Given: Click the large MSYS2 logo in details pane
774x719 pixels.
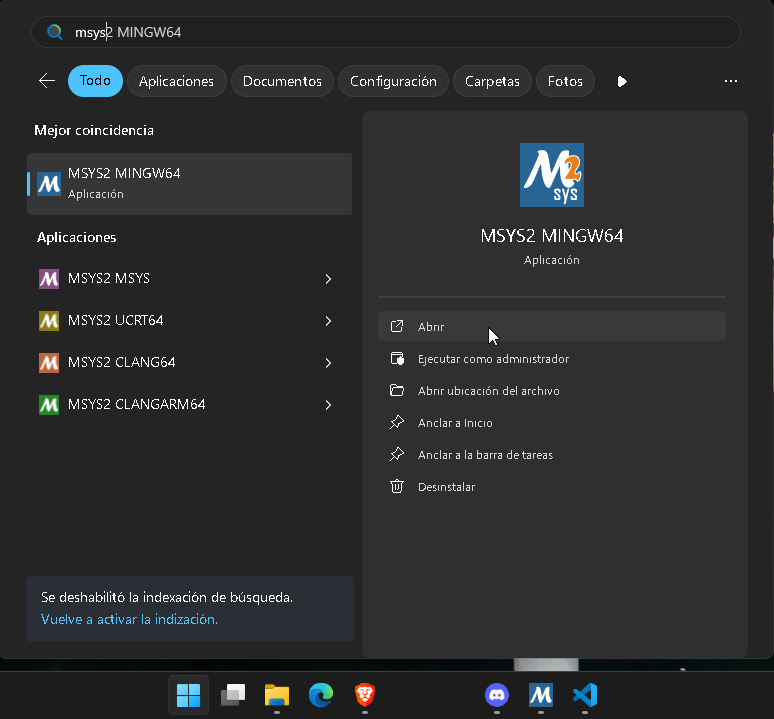Looking at the screenshot, I should 551,175.
